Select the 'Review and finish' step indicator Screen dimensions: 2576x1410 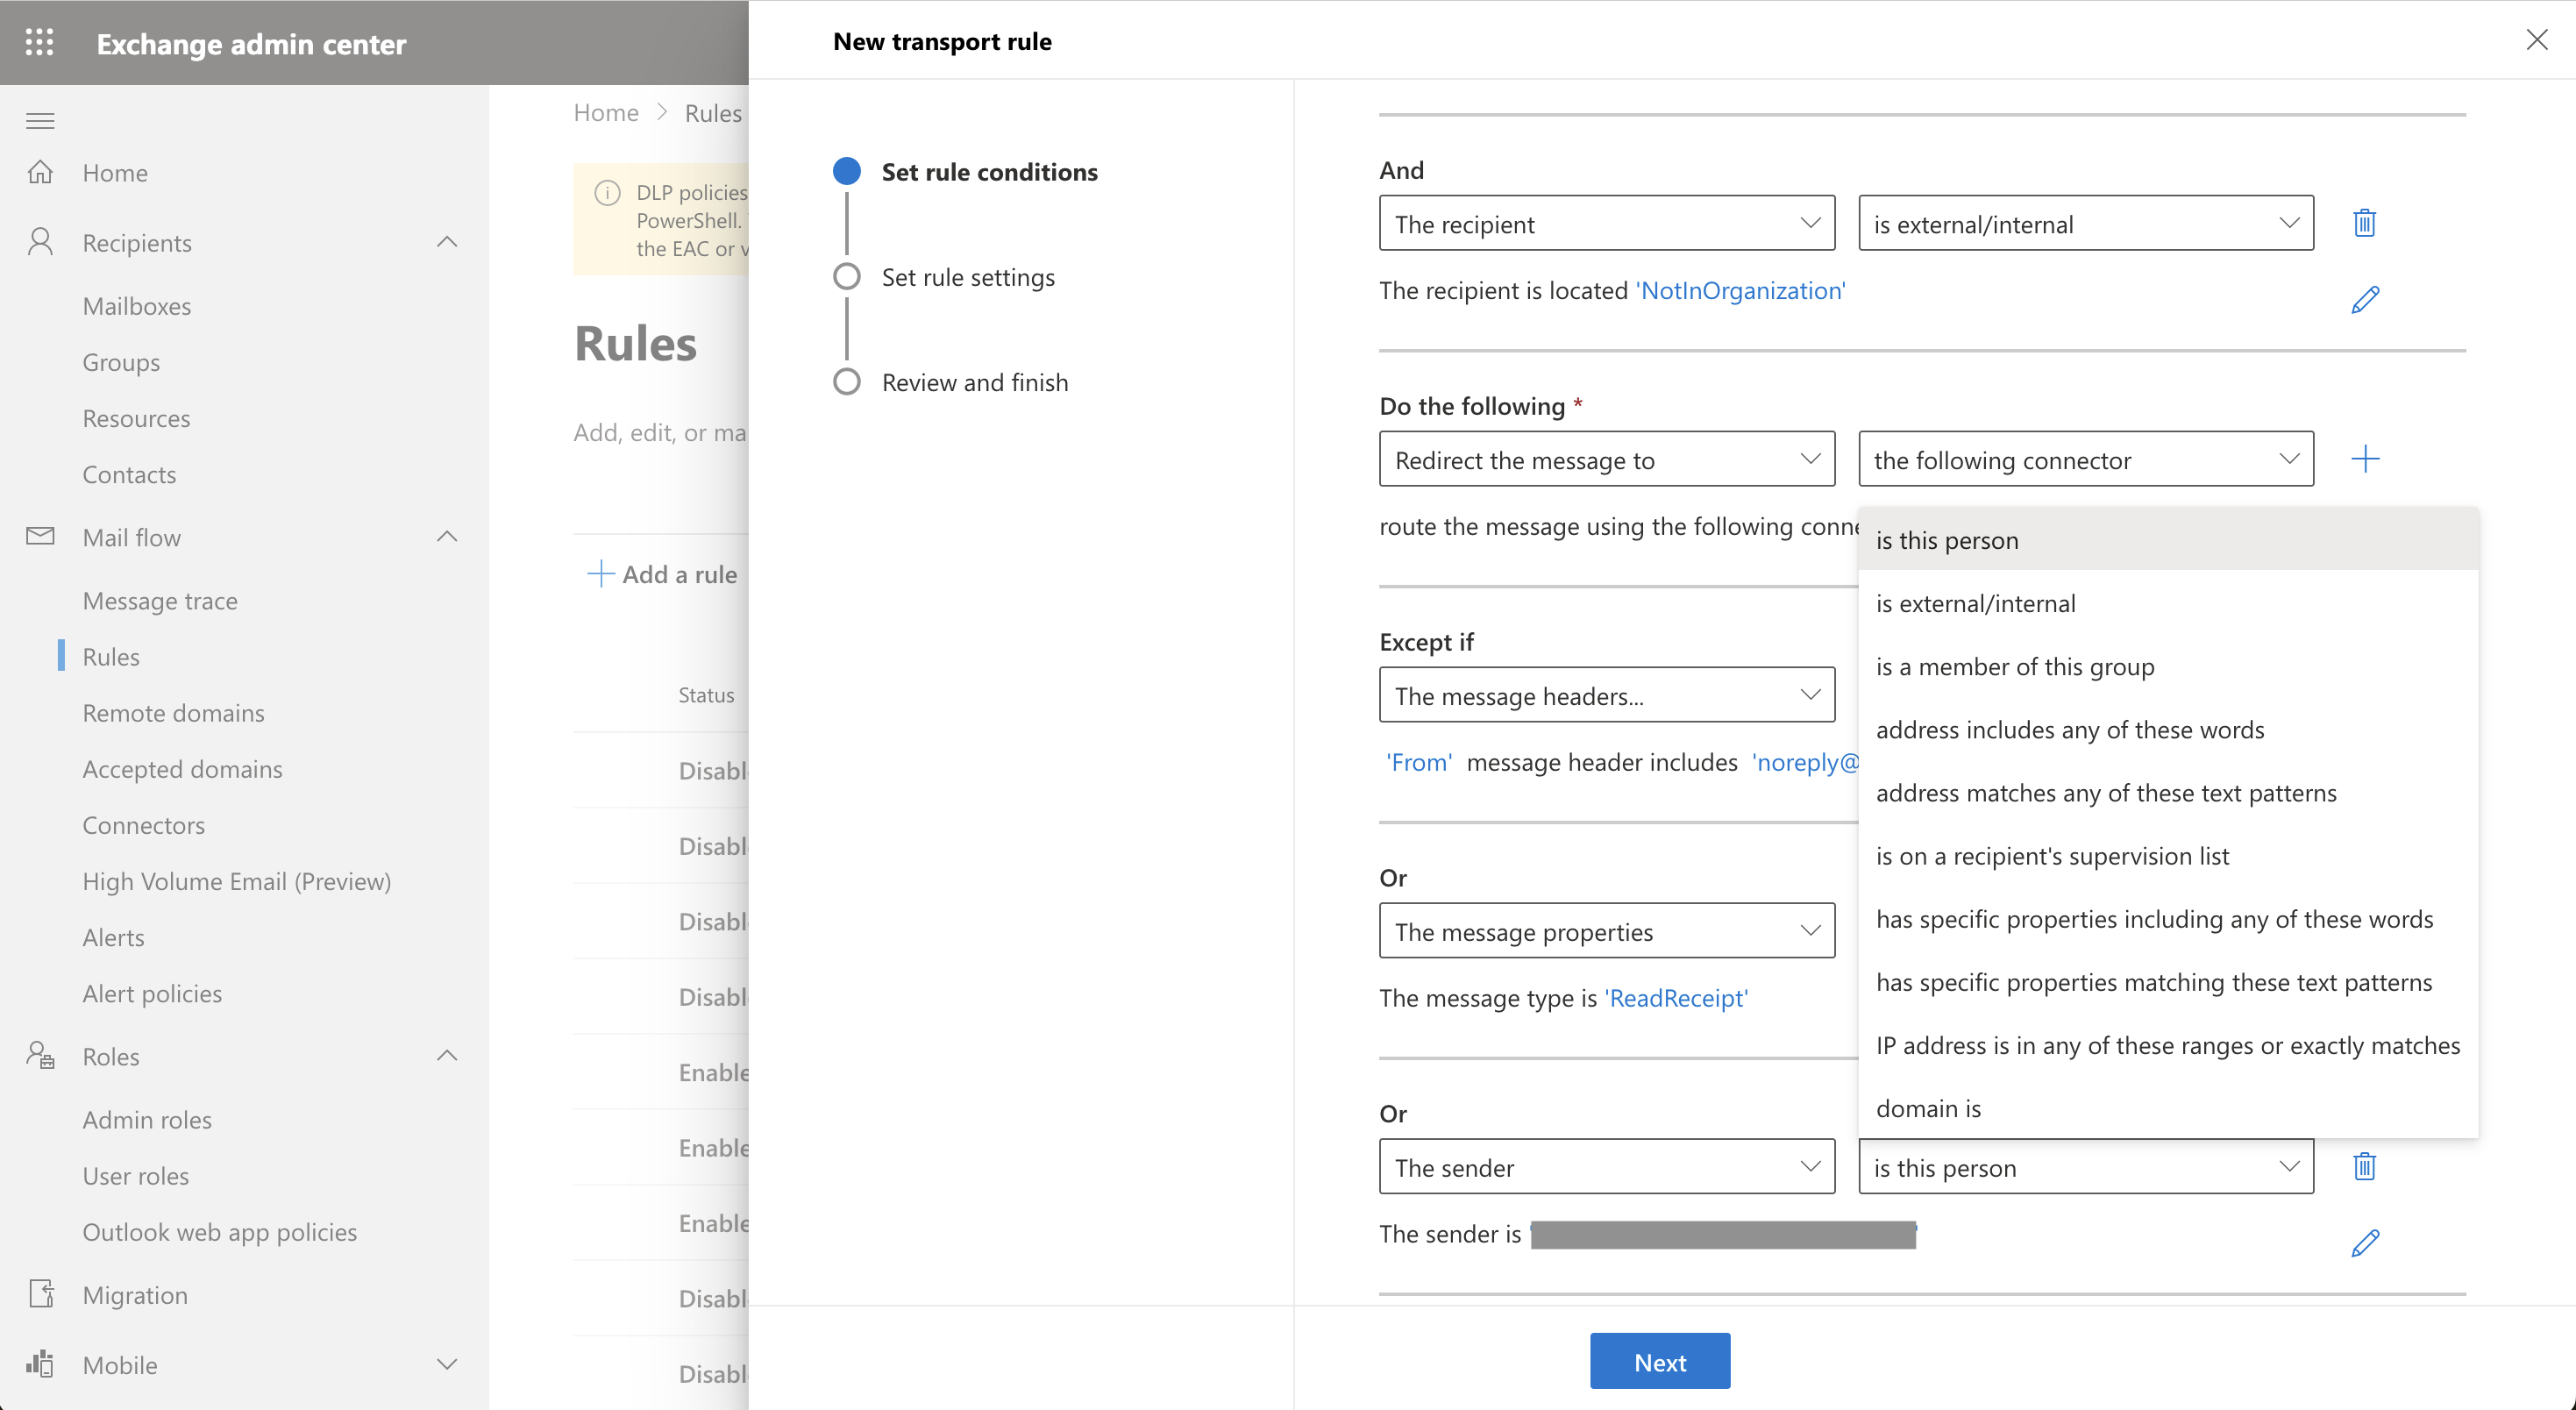pos(847,382)
